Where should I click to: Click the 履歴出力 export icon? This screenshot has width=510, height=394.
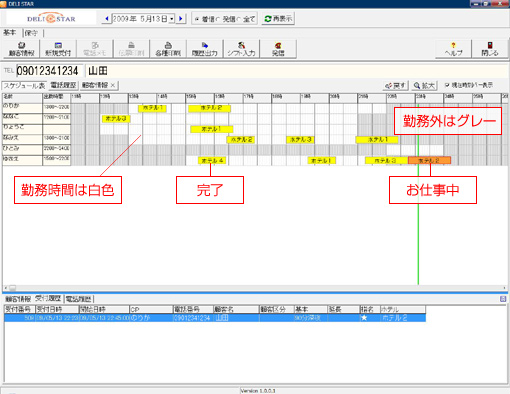coord(205,49)
